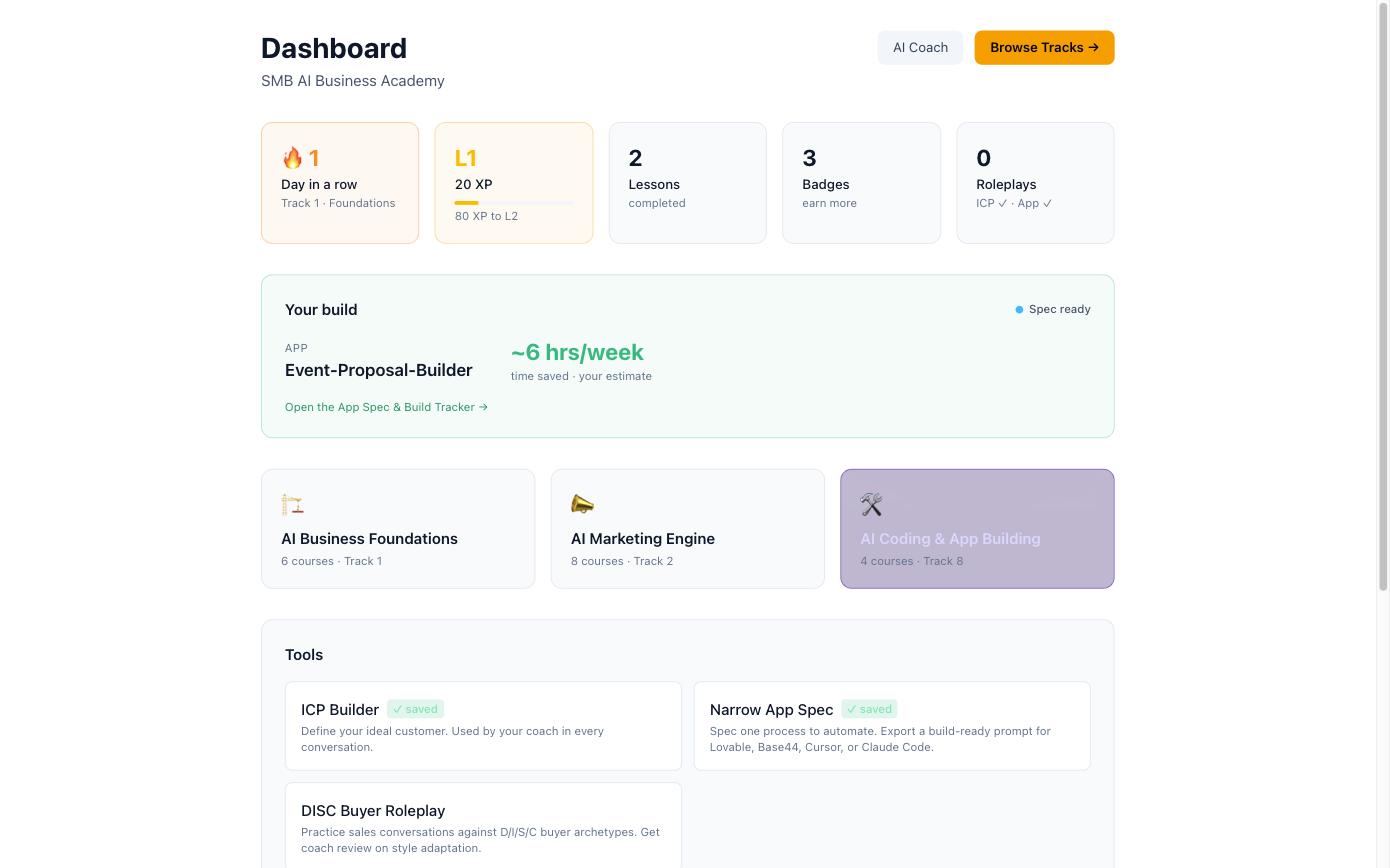Screen dimensions: 1390x868
Task: Click the saved badge beside Narrow App Spec
Action: [x=869, y=709]
